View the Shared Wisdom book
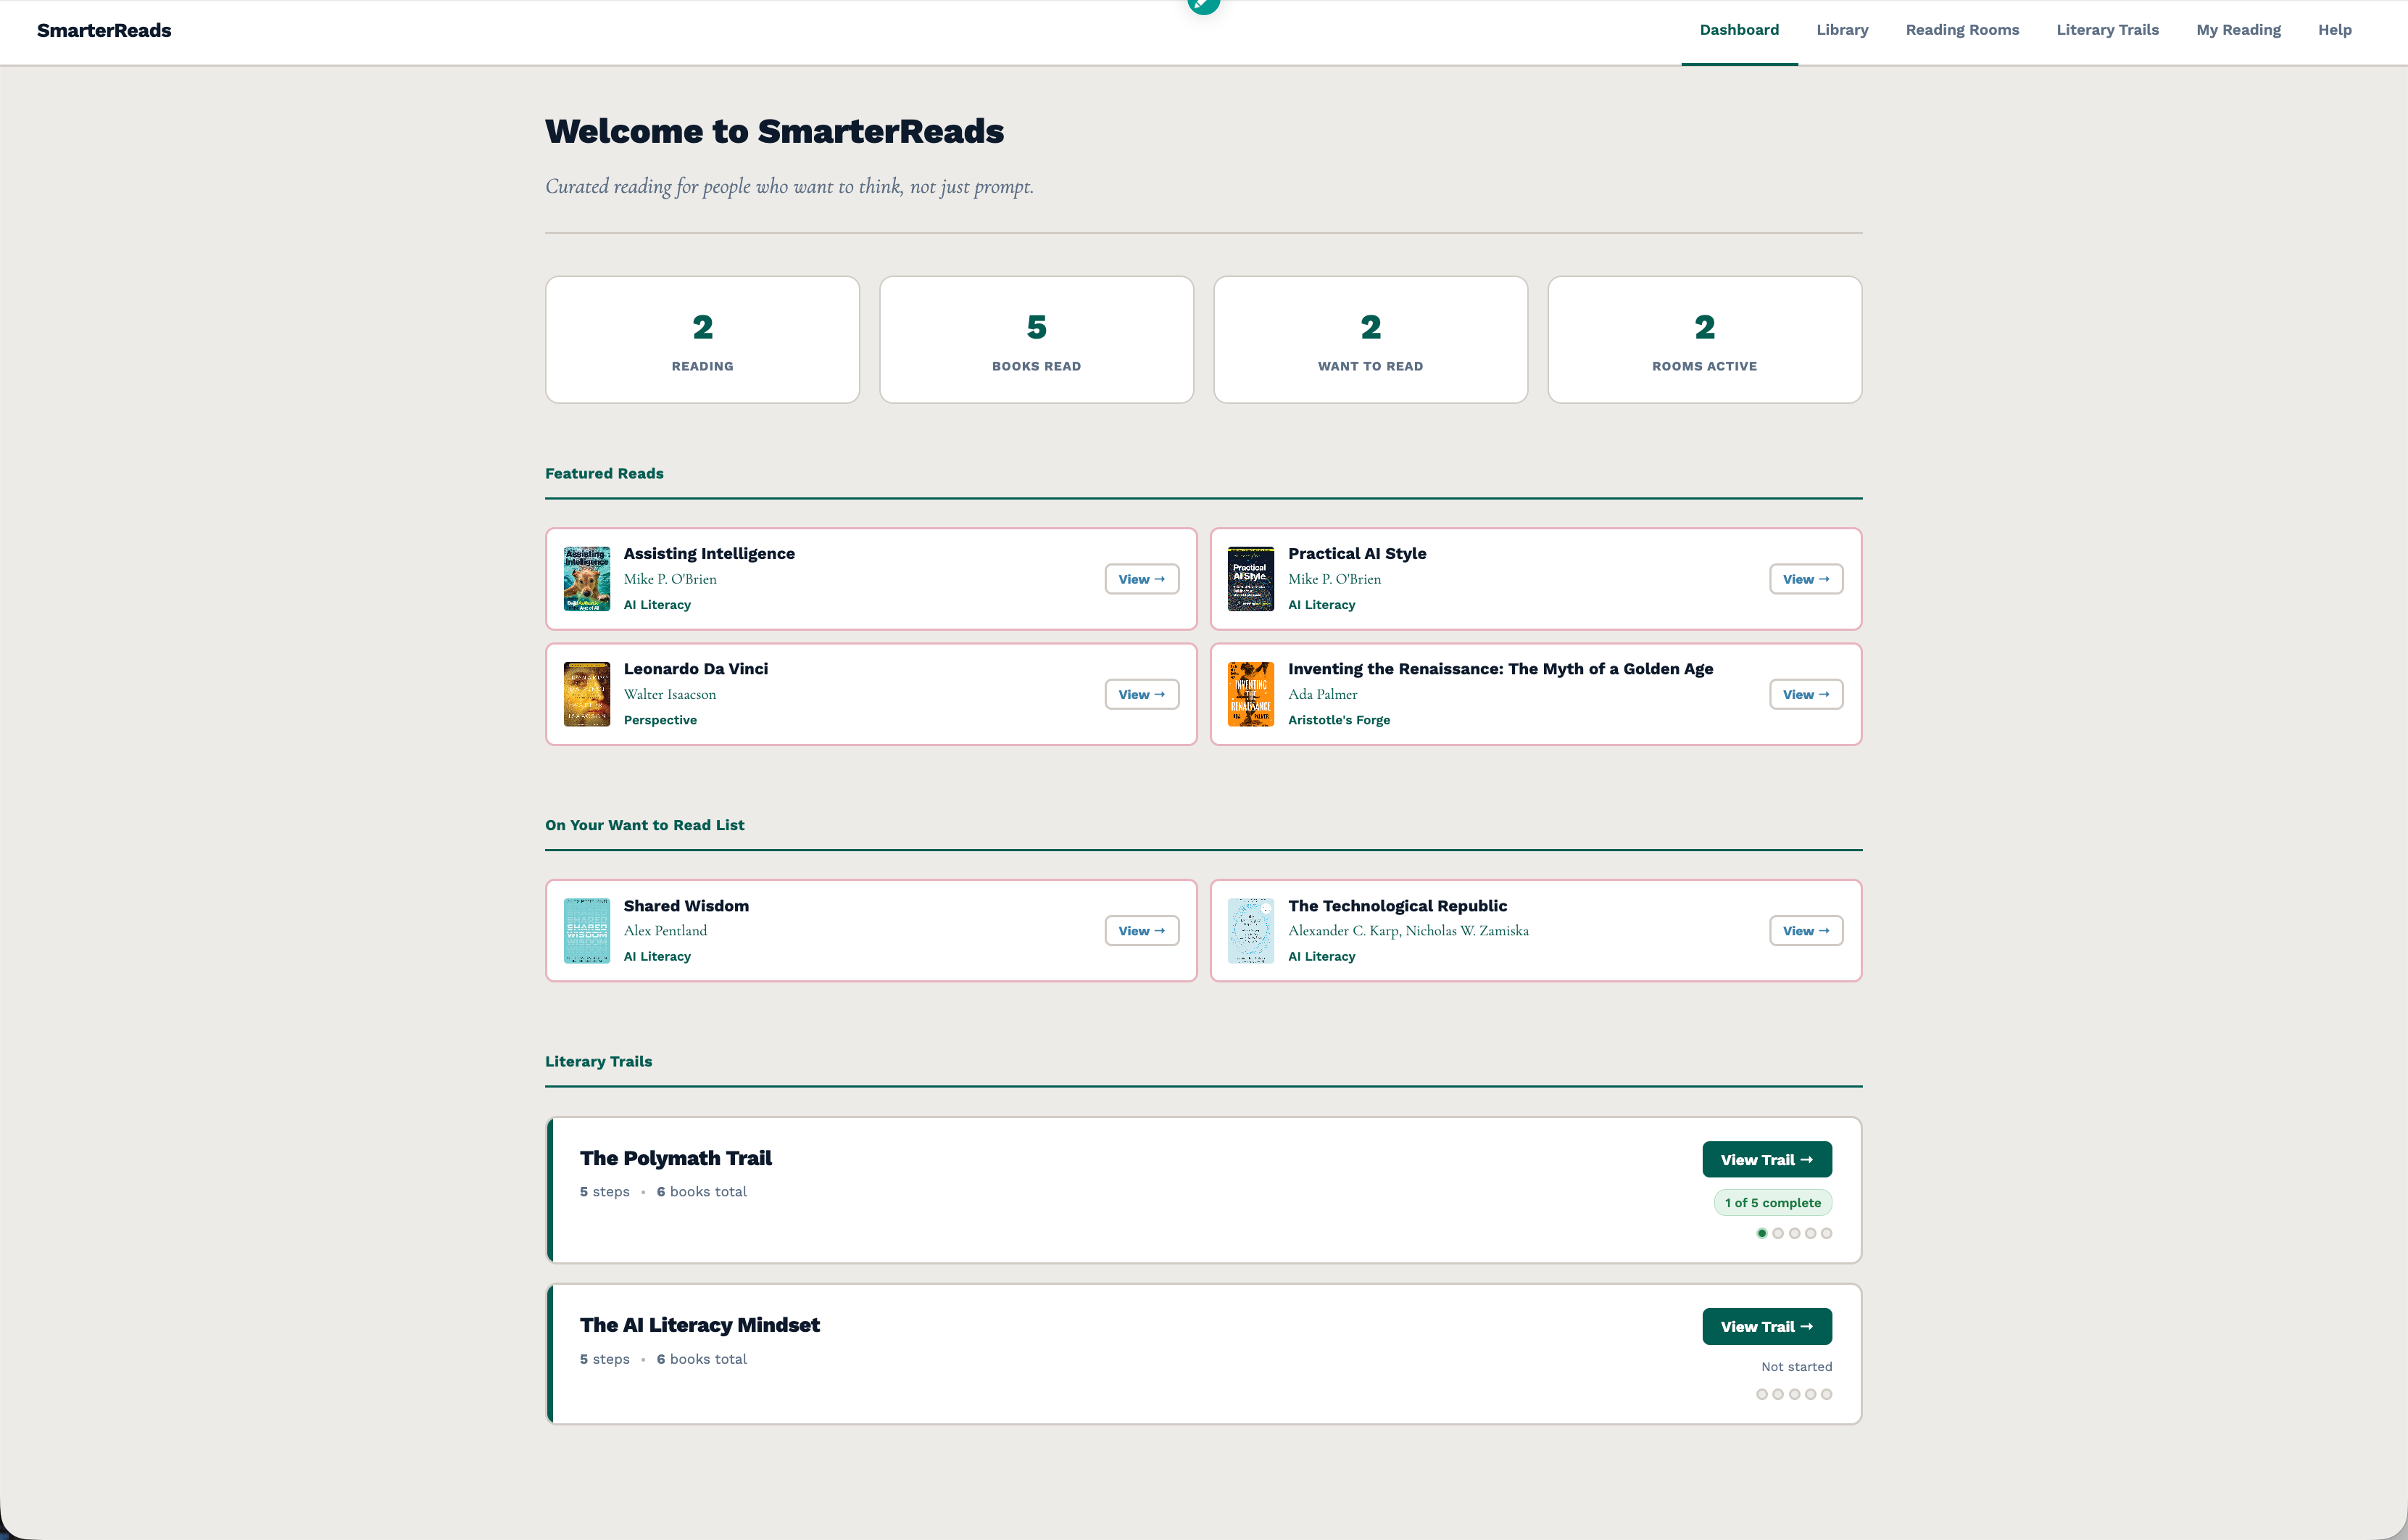The image size is (2408, 1540). [x=1141, y=931]
